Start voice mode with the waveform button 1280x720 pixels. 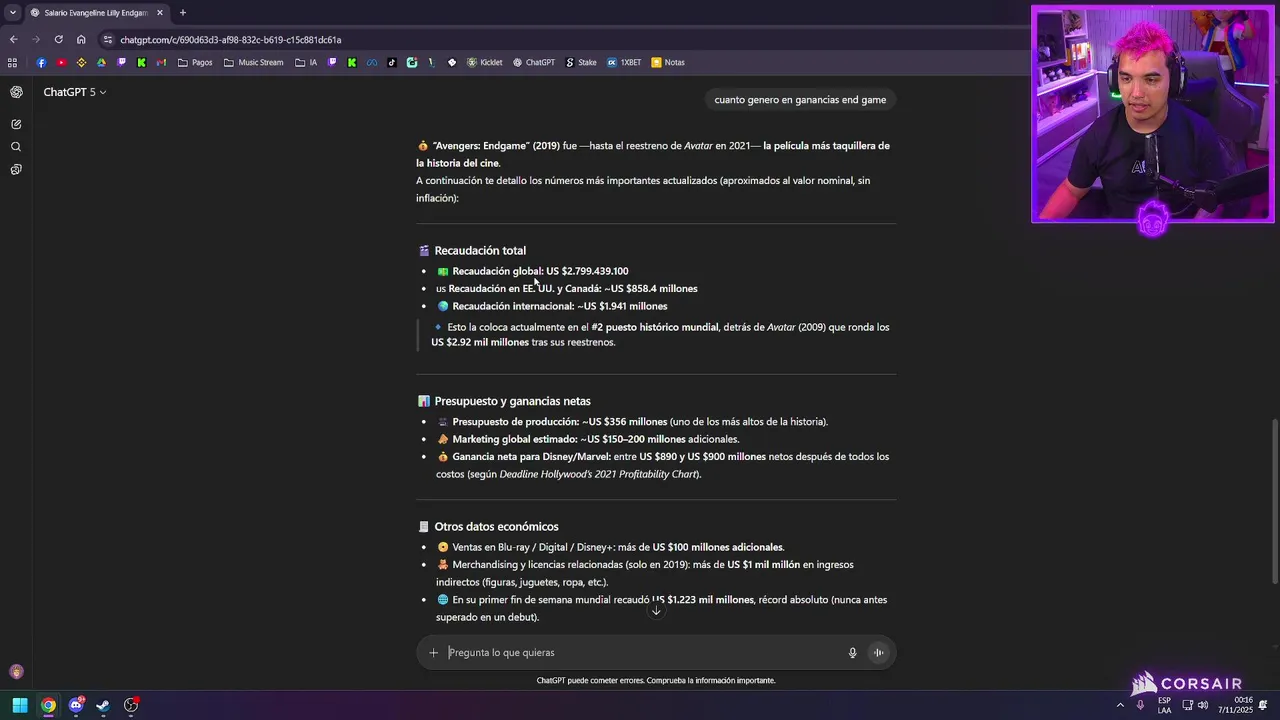[x=878, y=653]
